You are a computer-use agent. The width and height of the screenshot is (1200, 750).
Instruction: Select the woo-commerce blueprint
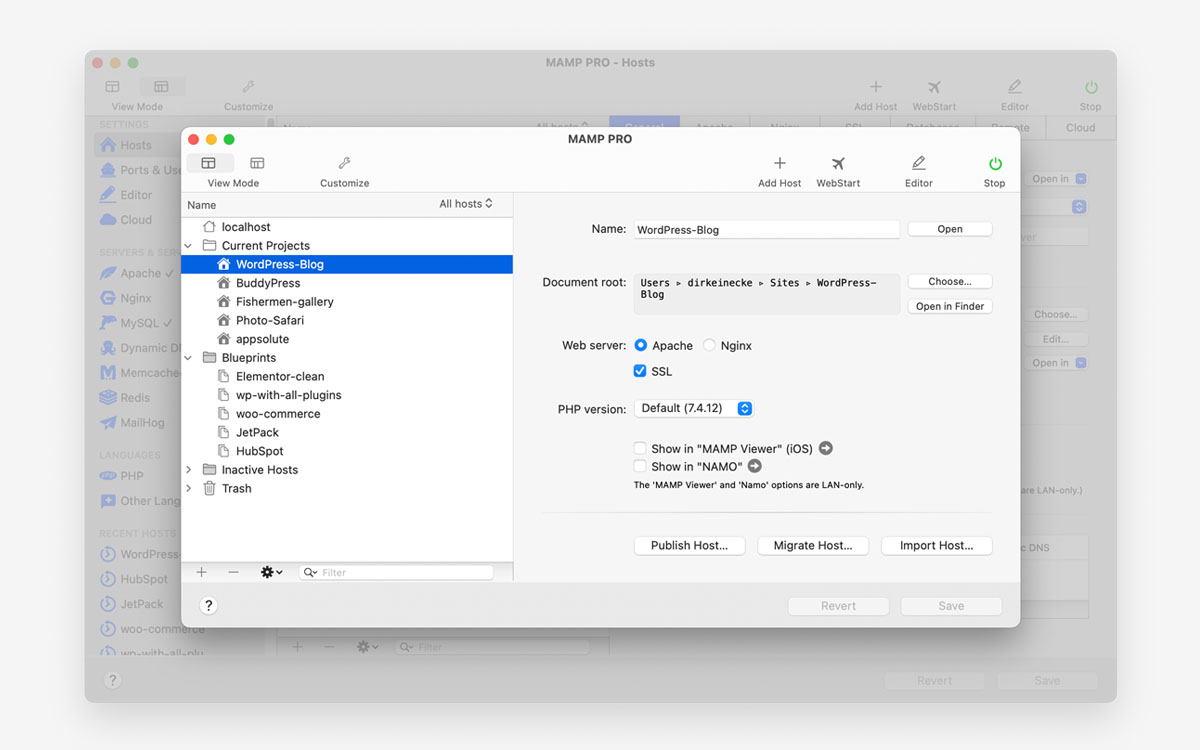click(x=347, y=414)
